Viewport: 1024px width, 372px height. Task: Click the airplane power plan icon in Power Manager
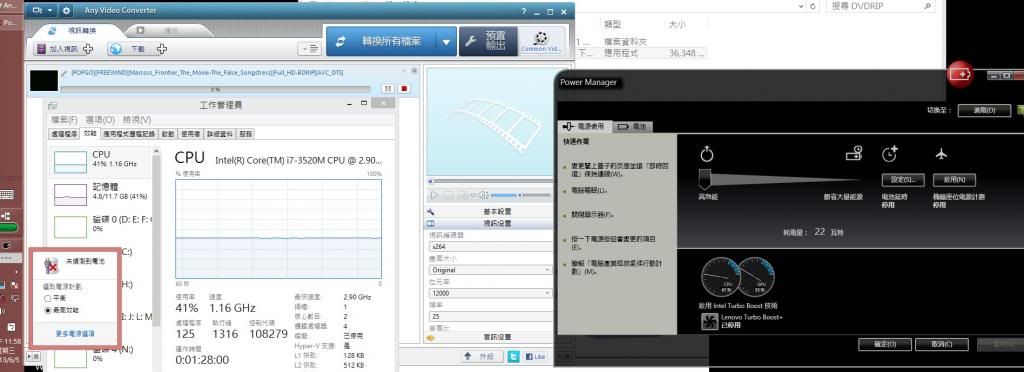coord(941,154)
